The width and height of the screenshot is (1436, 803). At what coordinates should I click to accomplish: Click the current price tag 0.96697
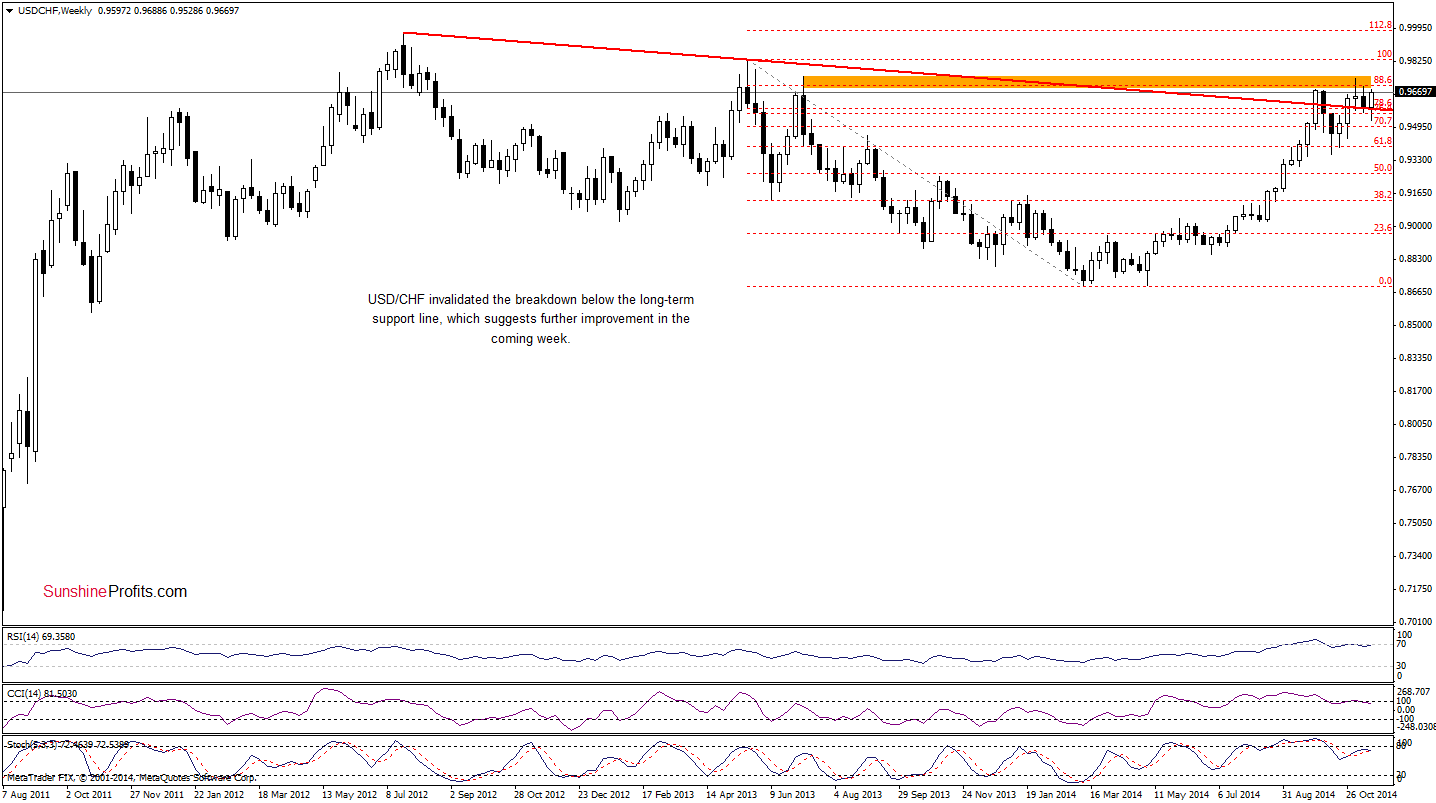point(1415,91)
